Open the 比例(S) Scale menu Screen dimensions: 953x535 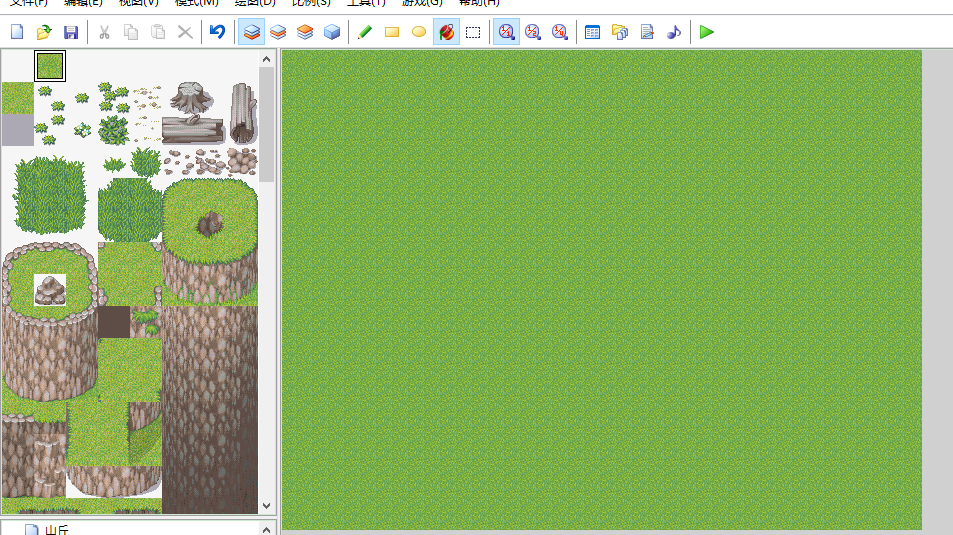click(x=311, y=2)
